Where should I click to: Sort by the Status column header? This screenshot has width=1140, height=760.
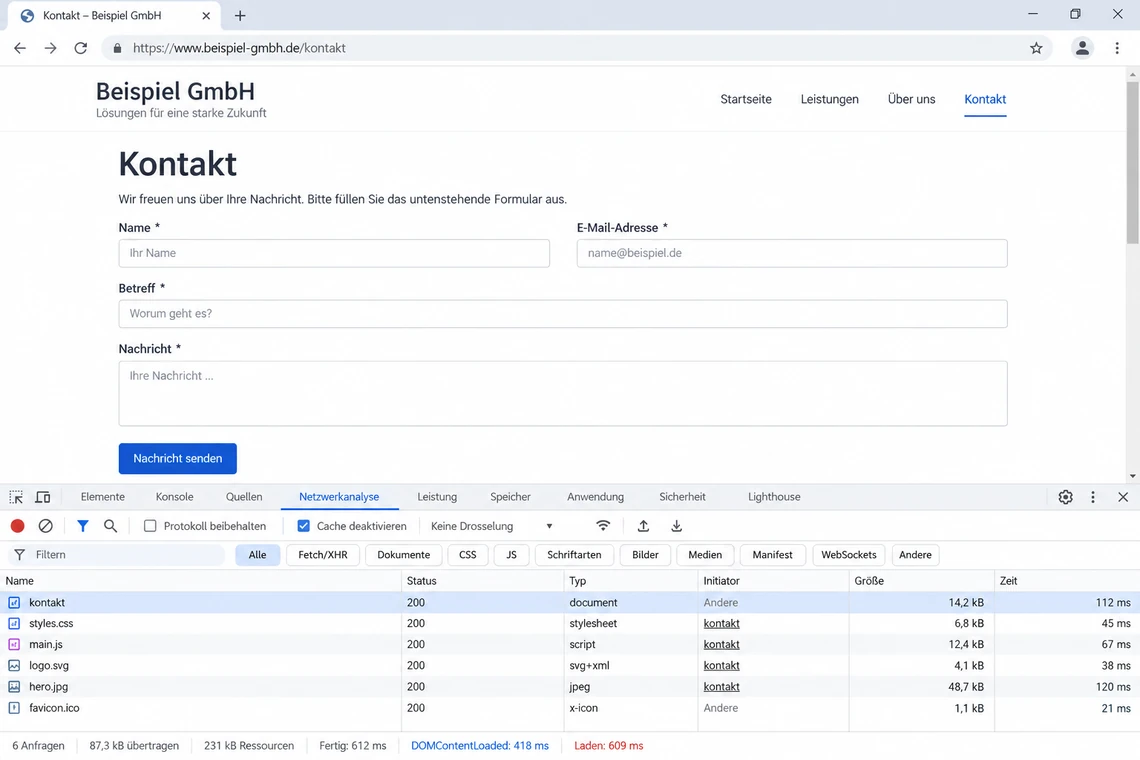pyautogui.click(x=483, y=581)
